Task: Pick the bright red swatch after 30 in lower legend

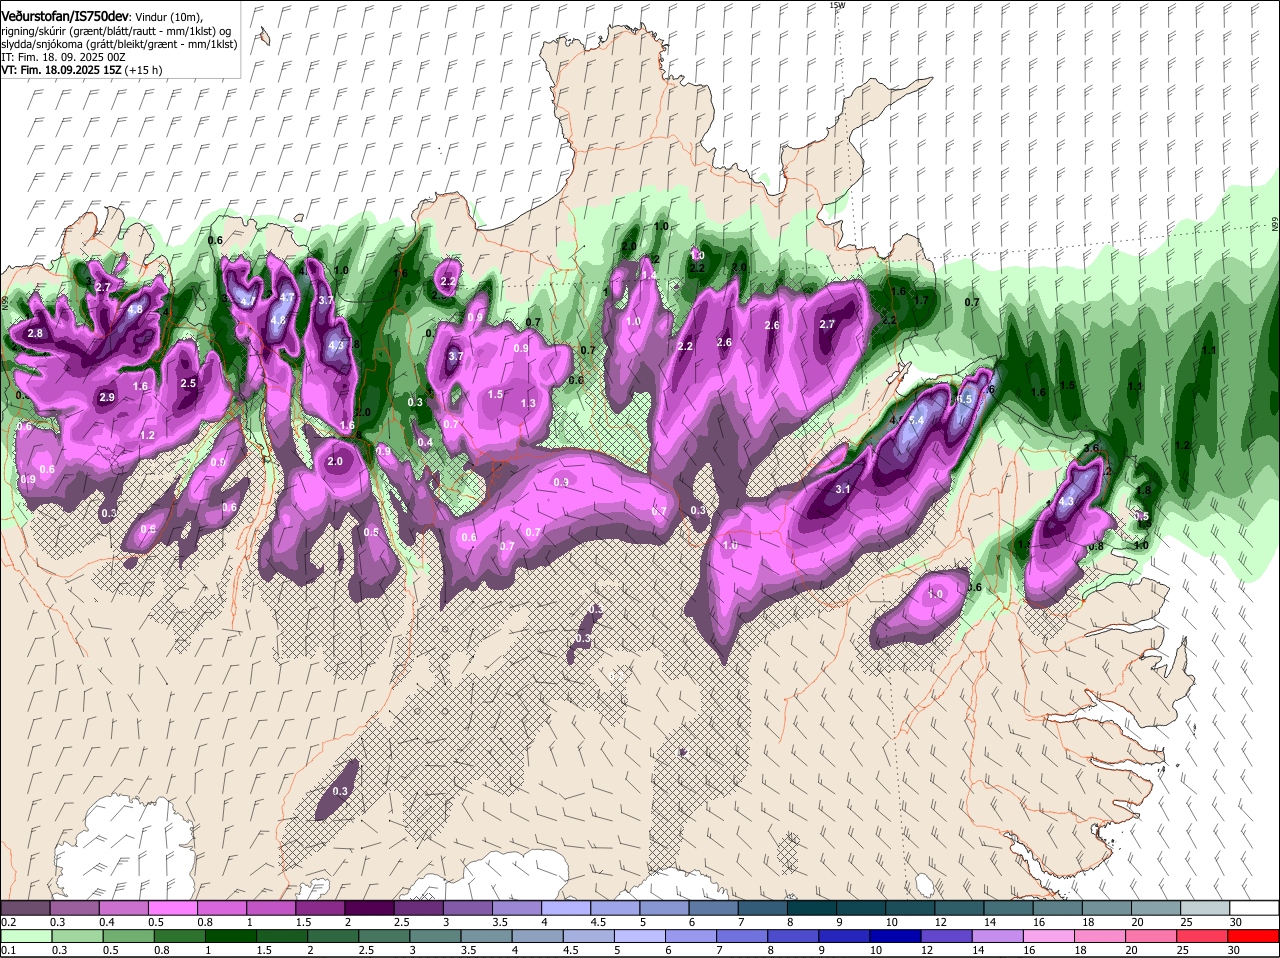Action: tap(1255, 936)
